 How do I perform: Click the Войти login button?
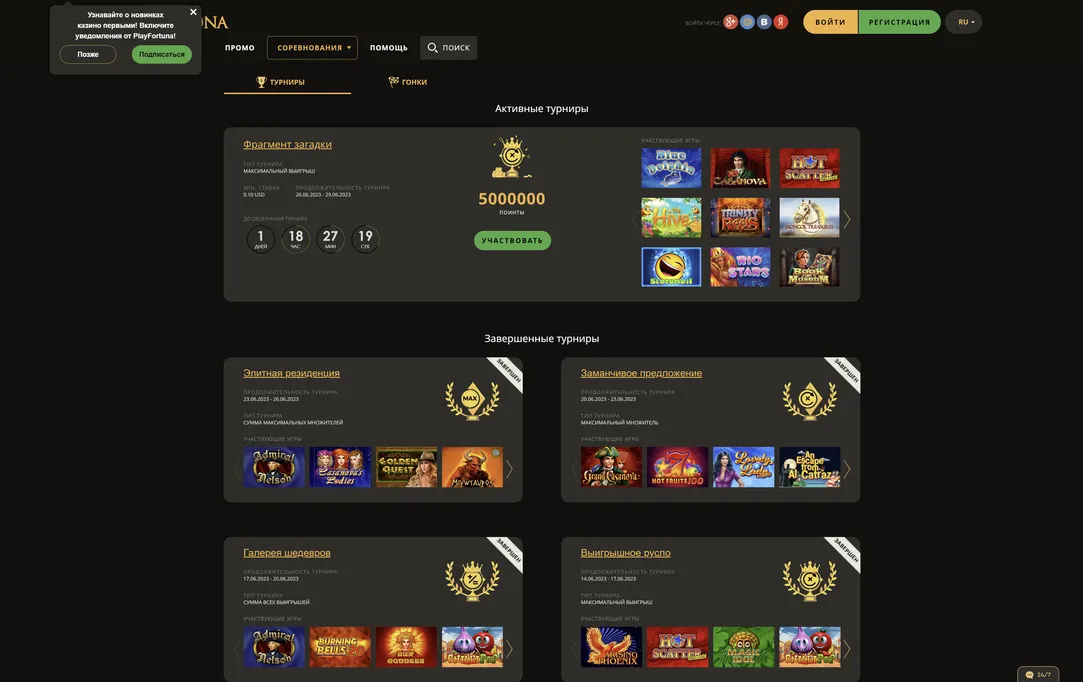point(830,22)
